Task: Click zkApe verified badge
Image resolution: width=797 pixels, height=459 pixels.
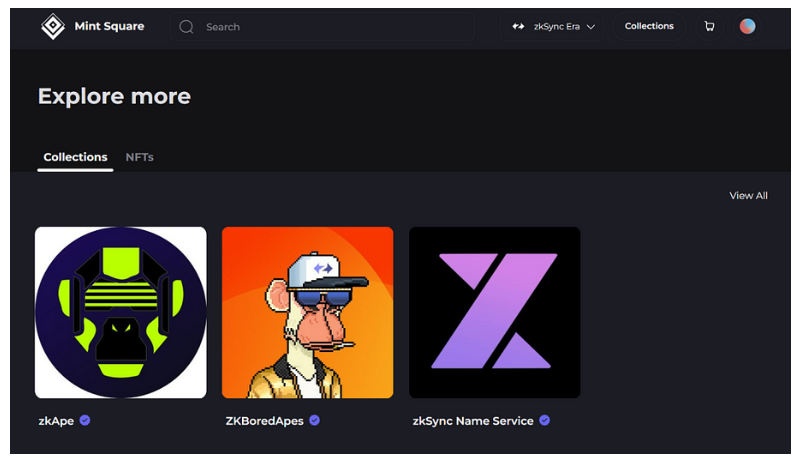Action: (85, 420)
